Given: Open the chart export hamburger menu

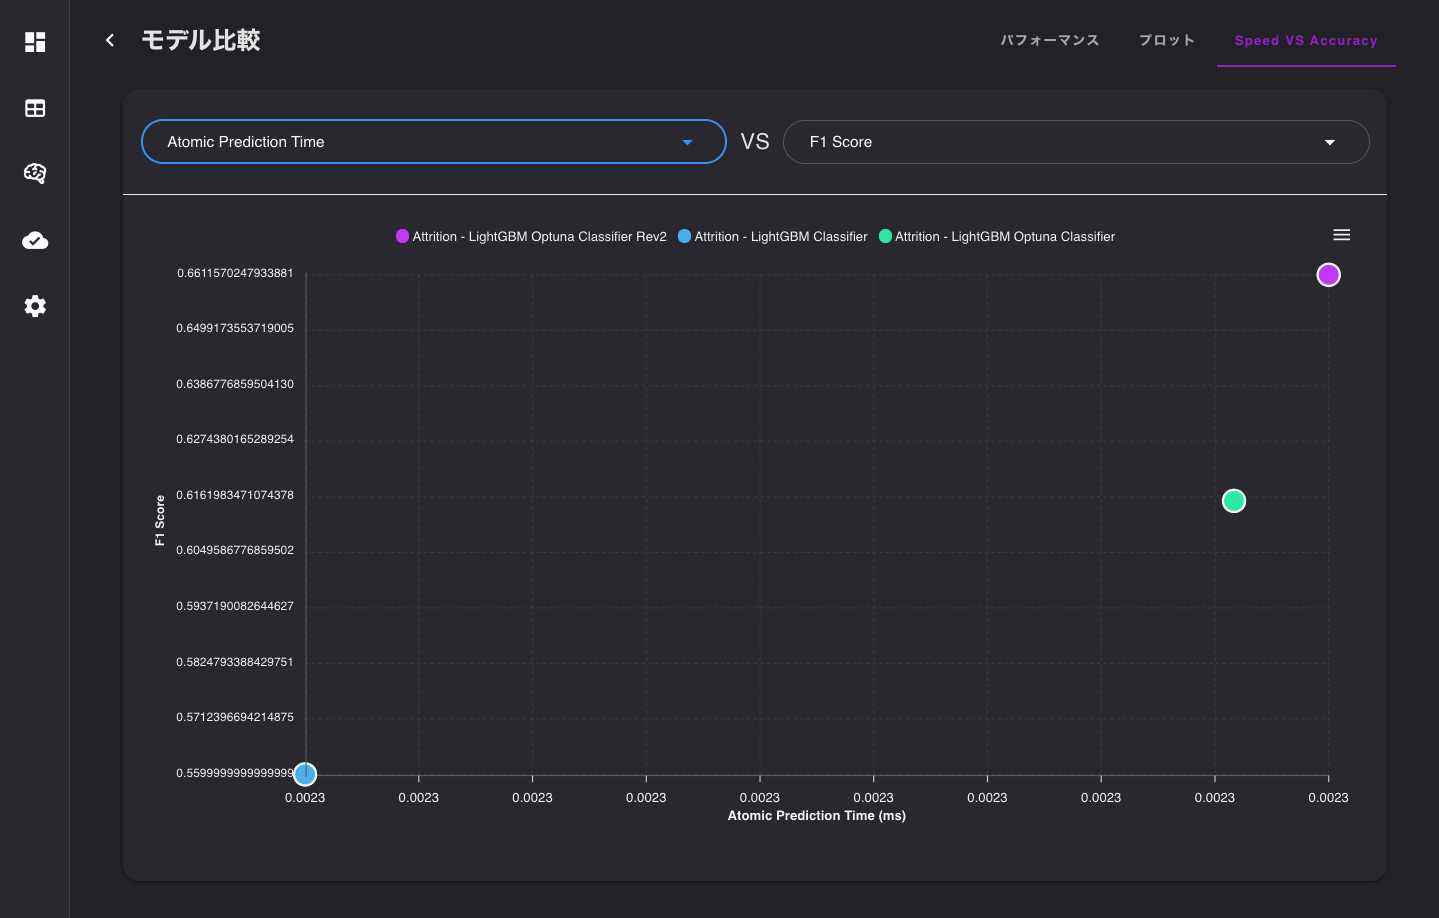Looking at the screenshot, I should point(1341,234).
